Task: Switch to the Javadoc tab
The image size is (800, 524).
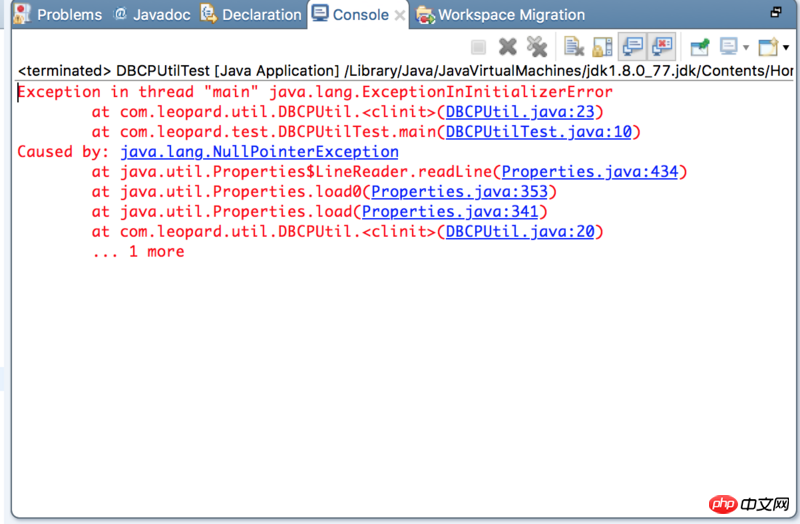Action: tap(152, 15)
